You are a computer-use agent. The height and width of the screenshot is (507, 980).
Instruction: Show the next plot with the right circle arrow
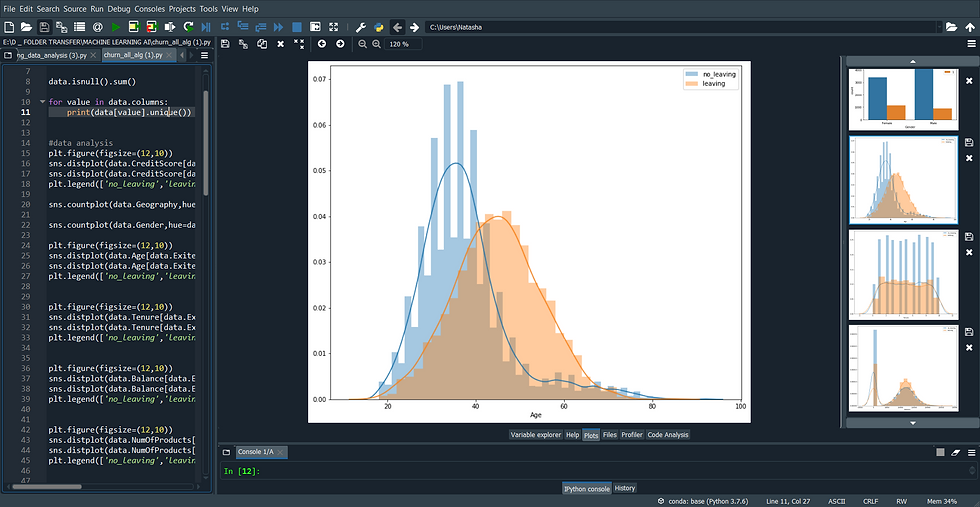(340, 44)
